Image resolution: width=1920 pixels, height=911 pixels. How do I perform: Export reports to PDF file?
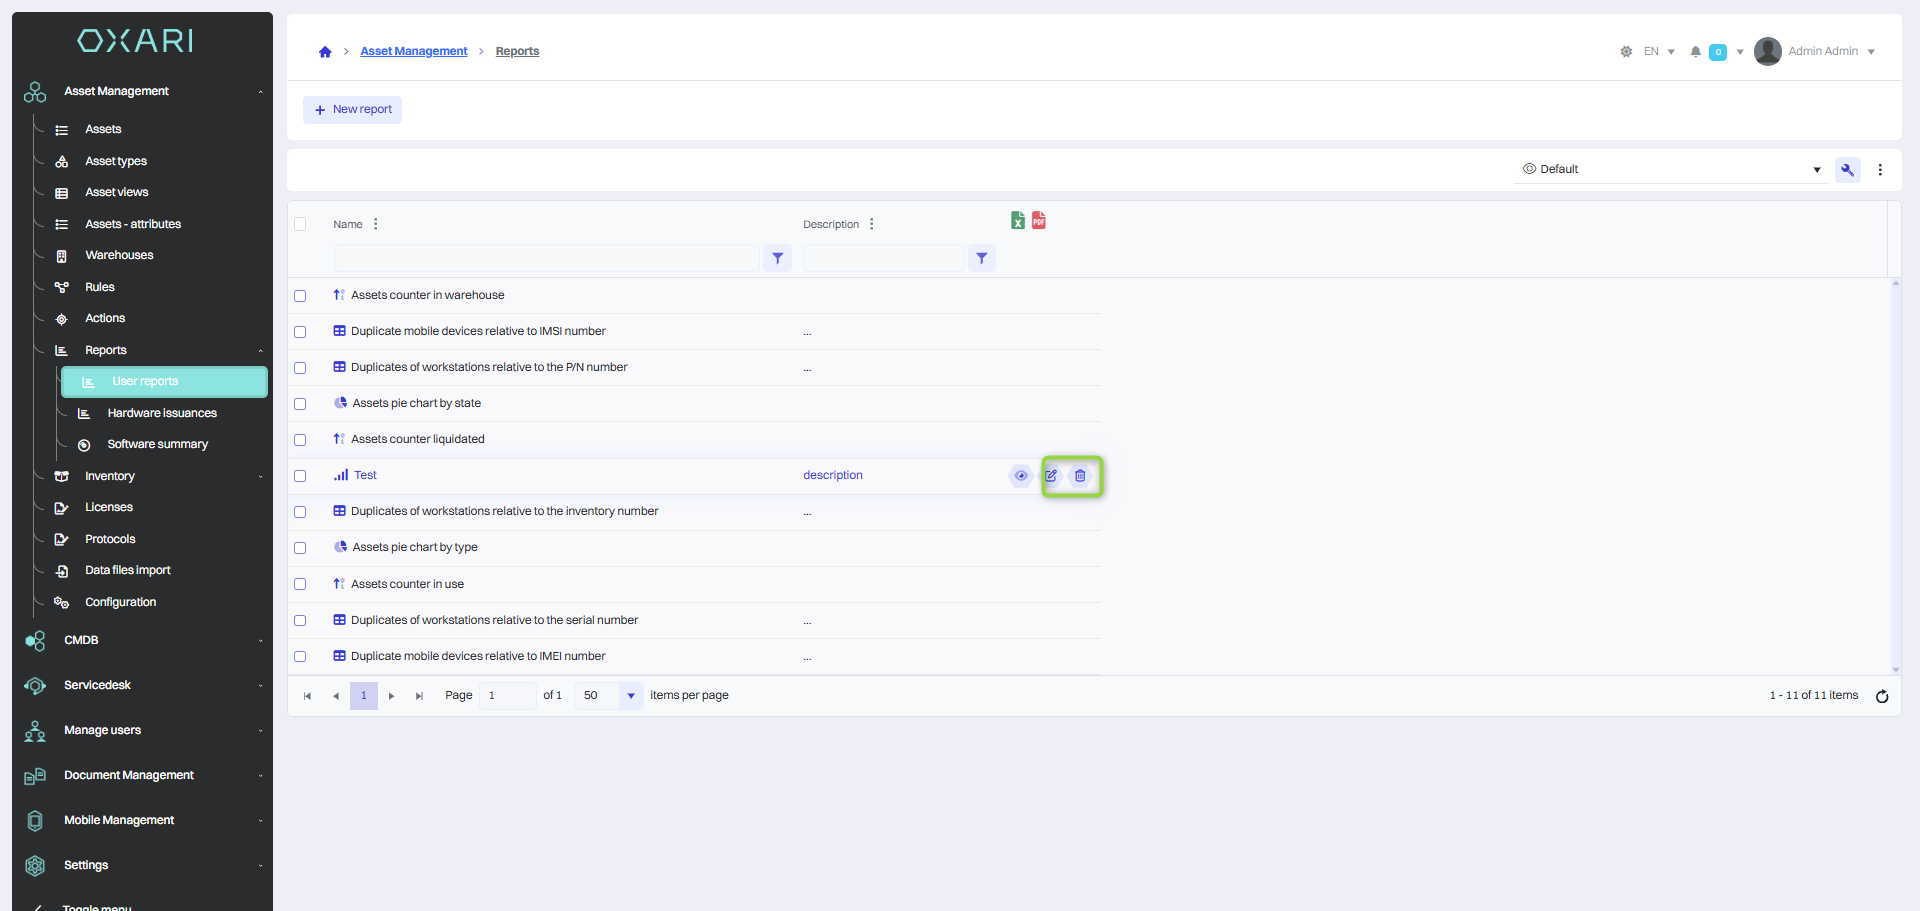1039,221
